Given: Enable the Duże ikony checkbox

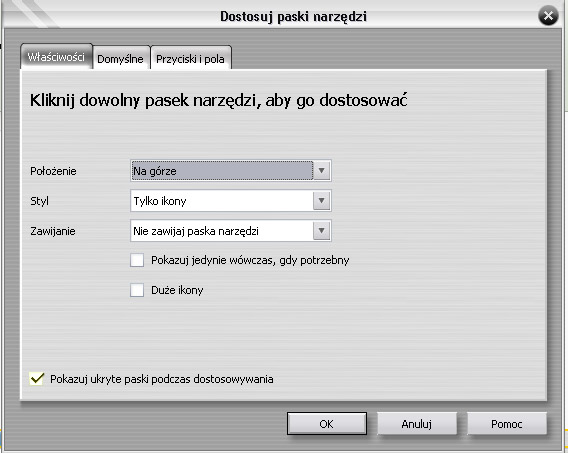Looking at the screenshot, I should (137, 290).
